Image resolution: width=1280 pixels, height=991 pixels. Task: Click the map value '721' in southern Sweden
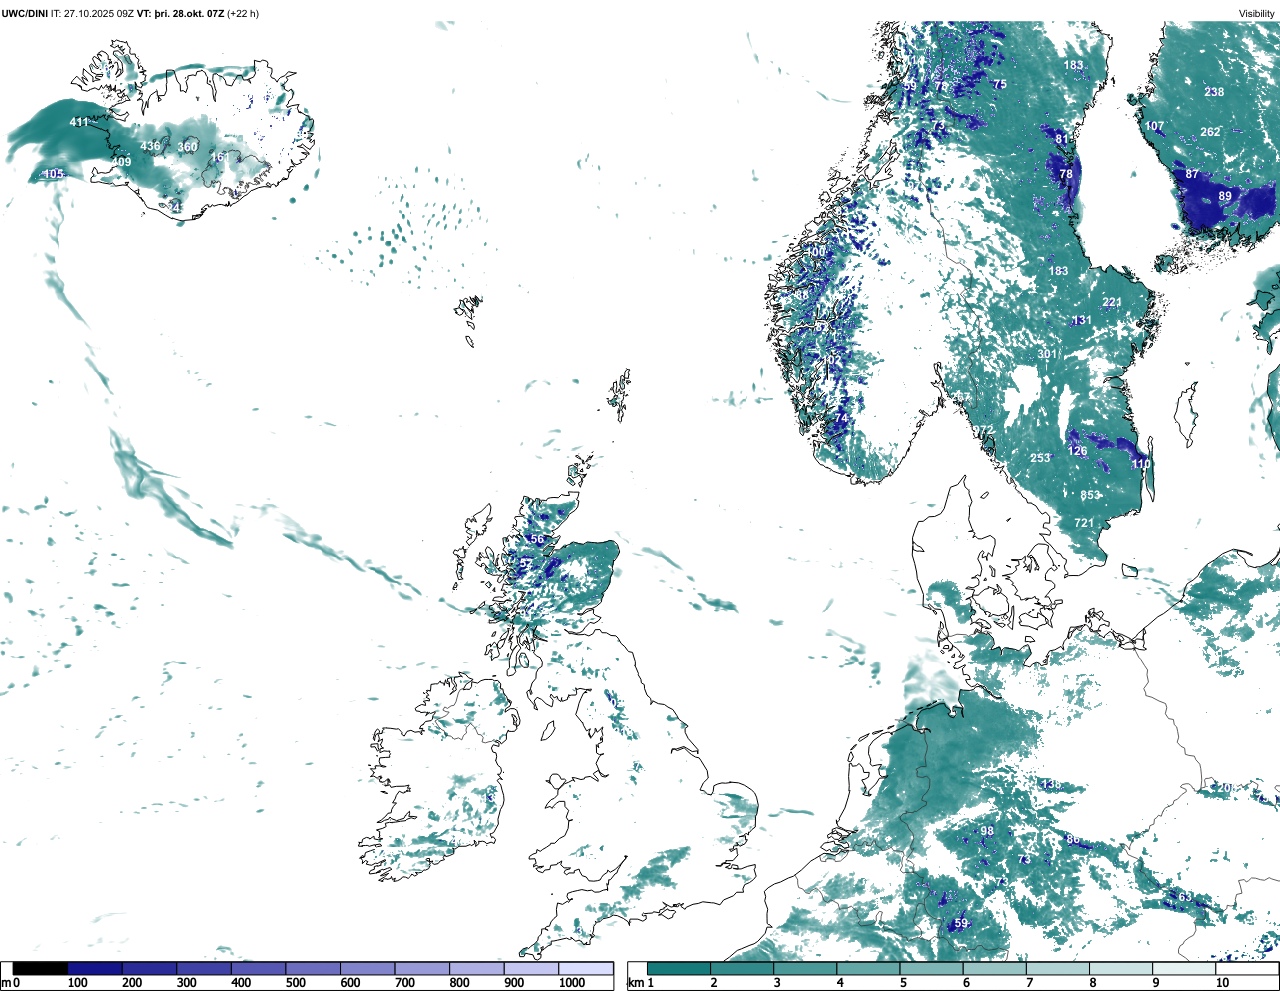pyautogui.click(x=1084, y=523)
